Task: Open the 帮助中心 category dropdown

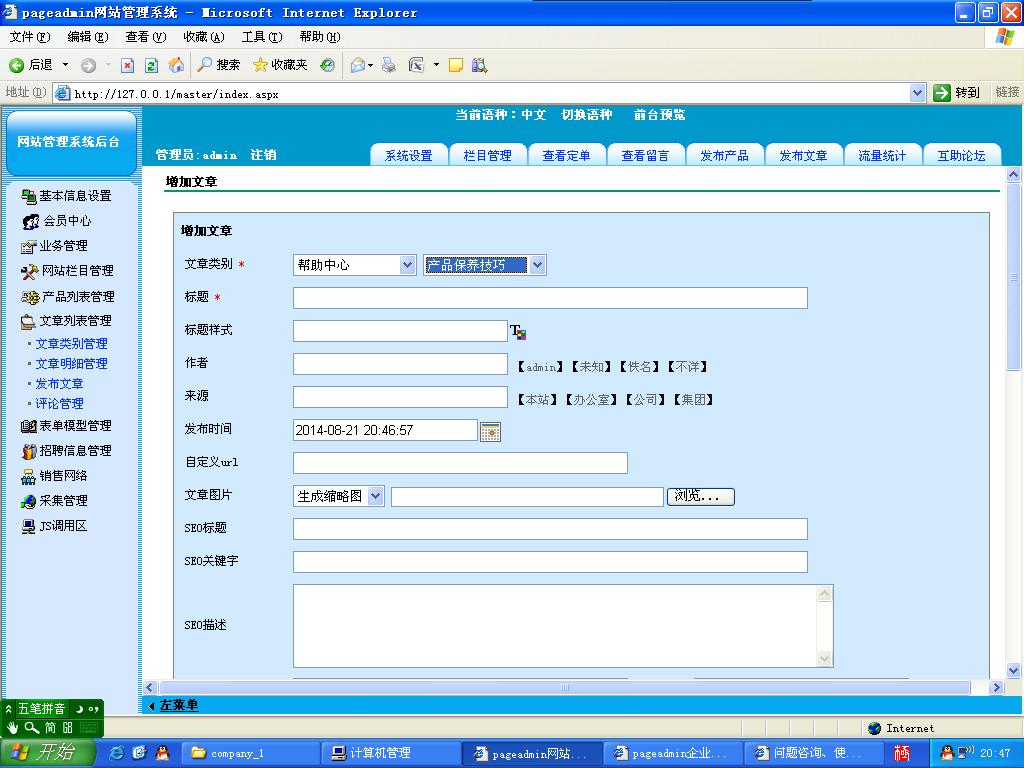Action: 354,265
